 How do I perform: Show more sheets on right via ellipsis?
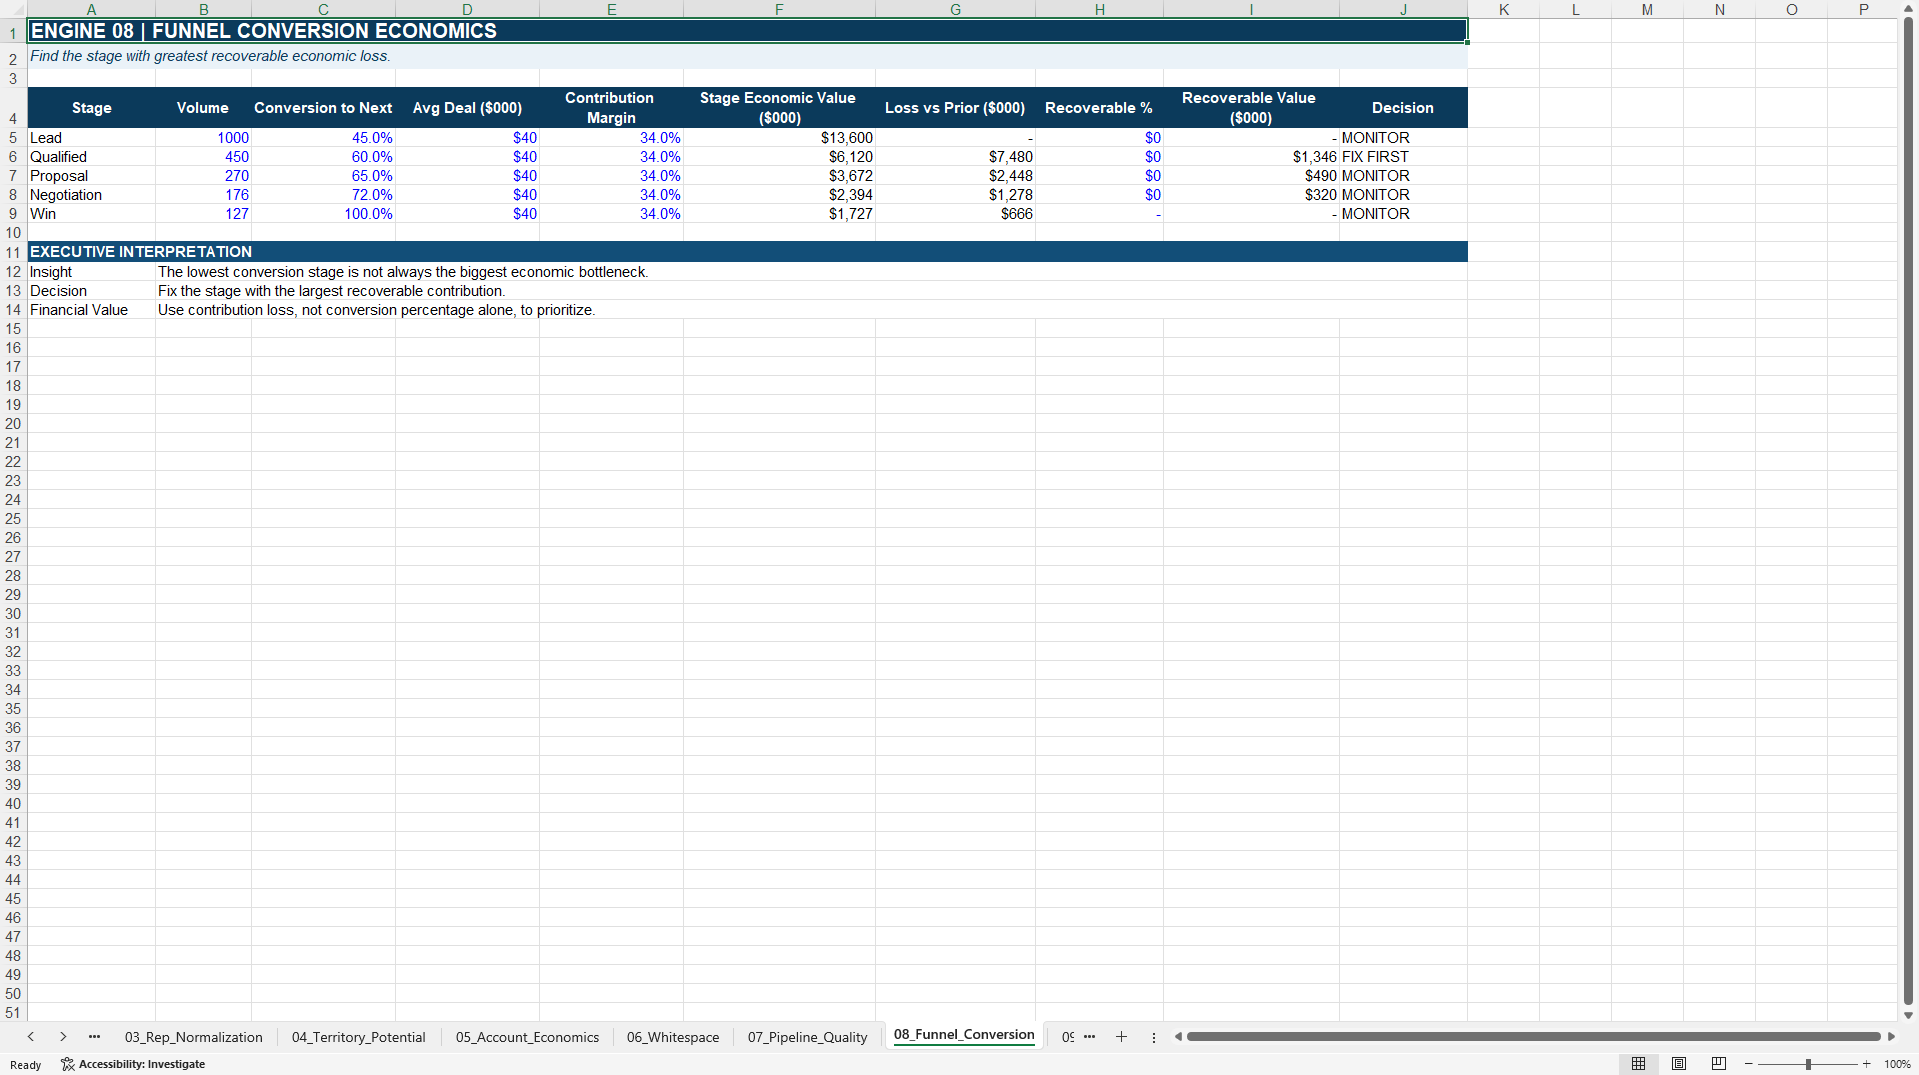[1089, 1037]
